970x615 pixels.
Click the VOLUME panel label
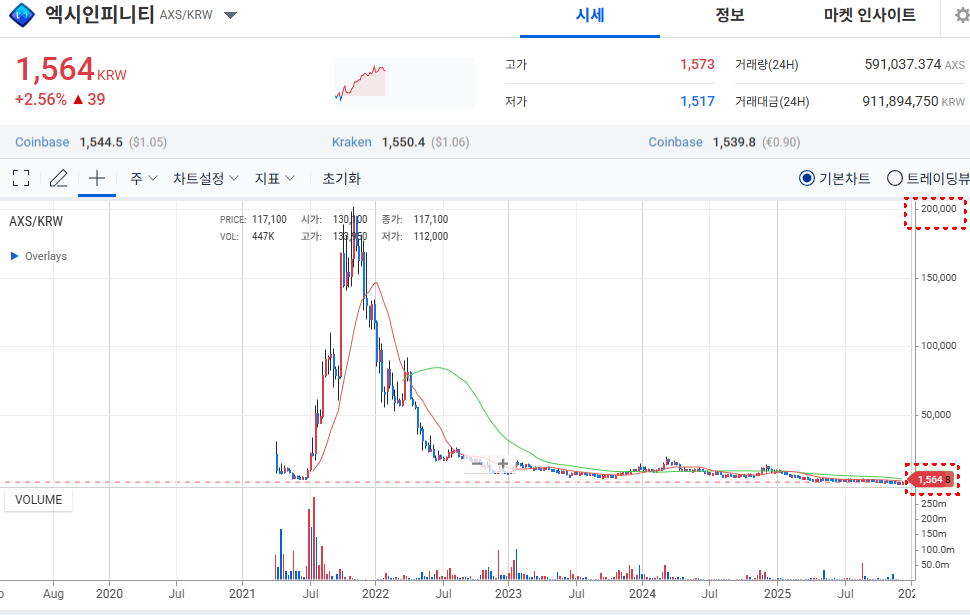(x=38, y=500)
